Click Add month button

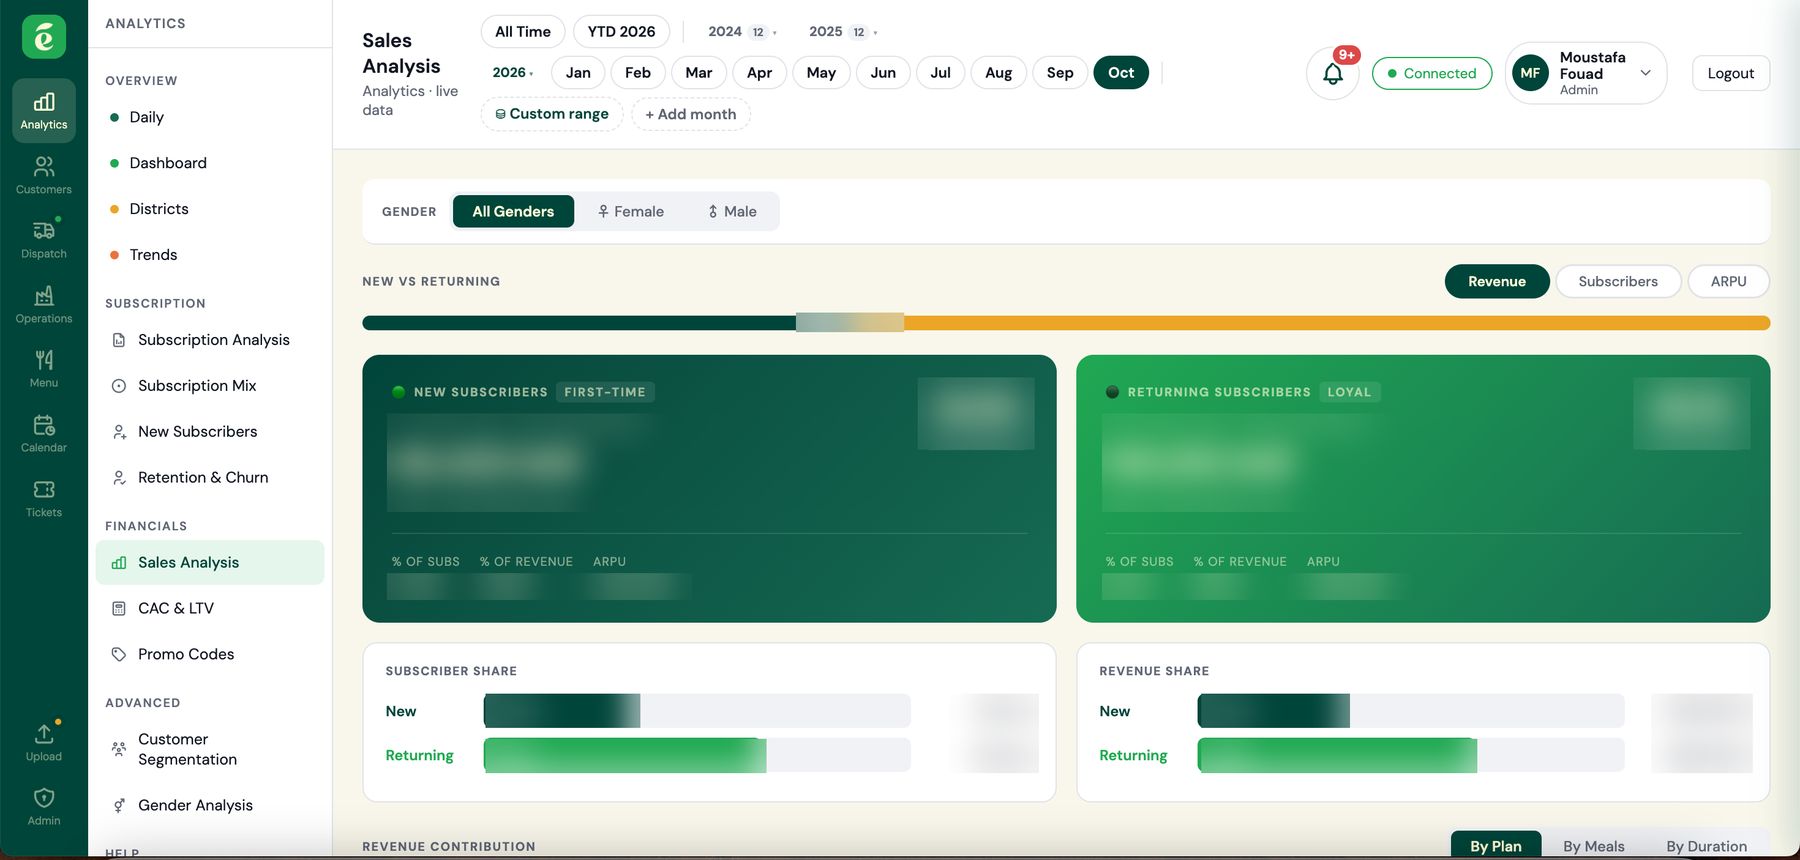coord(691,114)
